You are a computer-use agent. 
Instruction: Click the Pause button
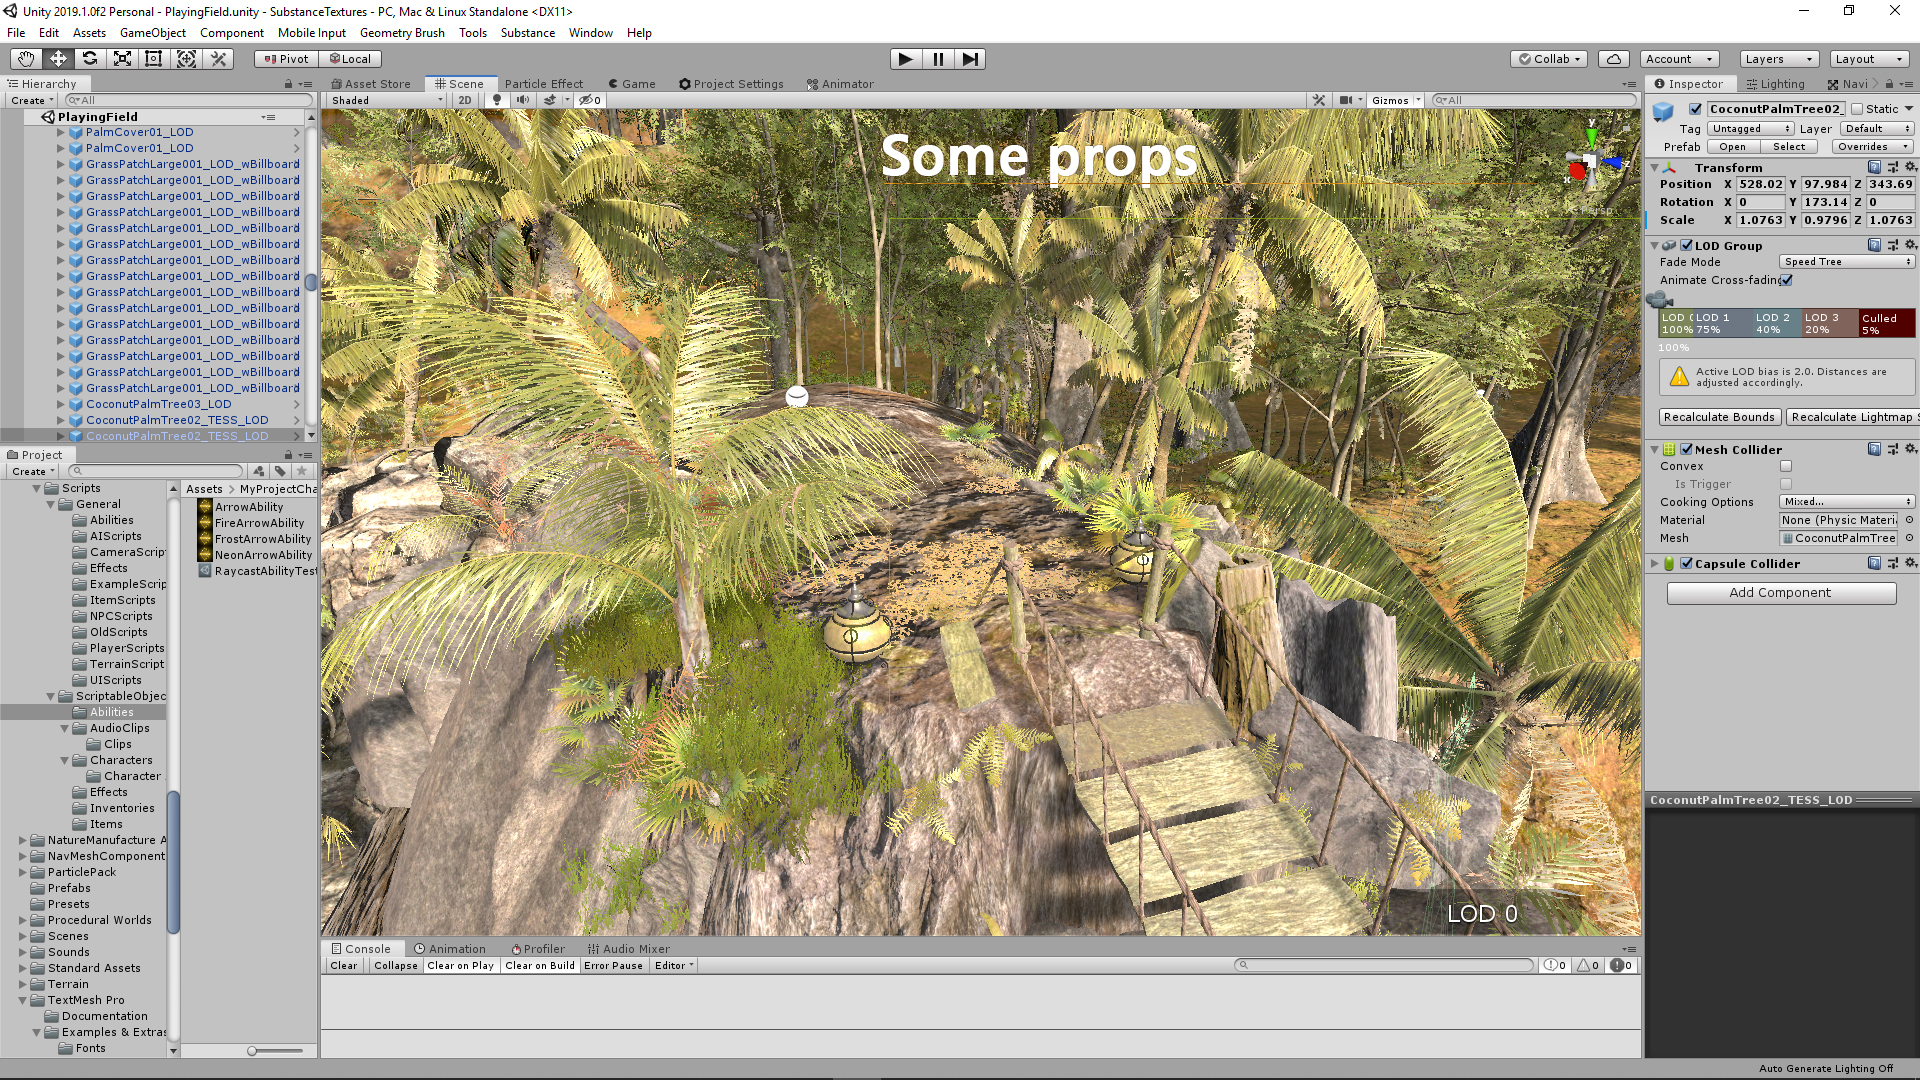coord(938,59)
